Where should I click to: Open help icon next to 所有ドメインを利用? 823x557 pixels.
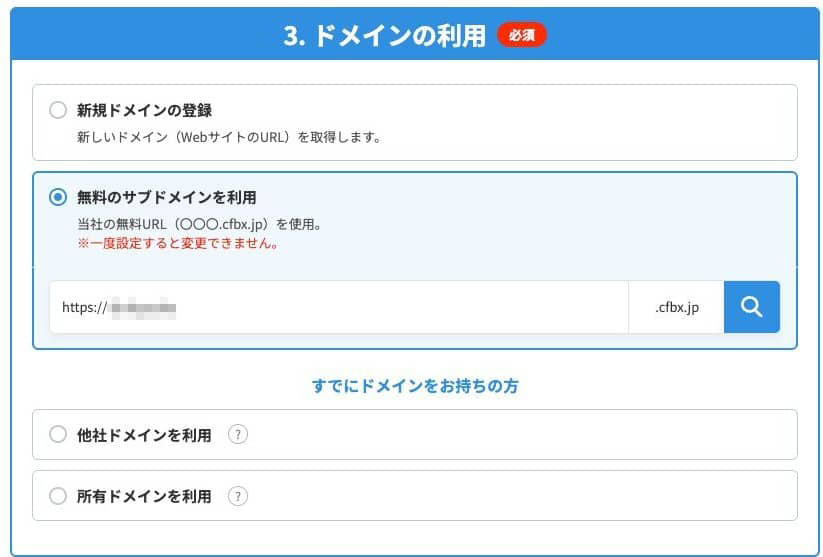tap(238, 496)
